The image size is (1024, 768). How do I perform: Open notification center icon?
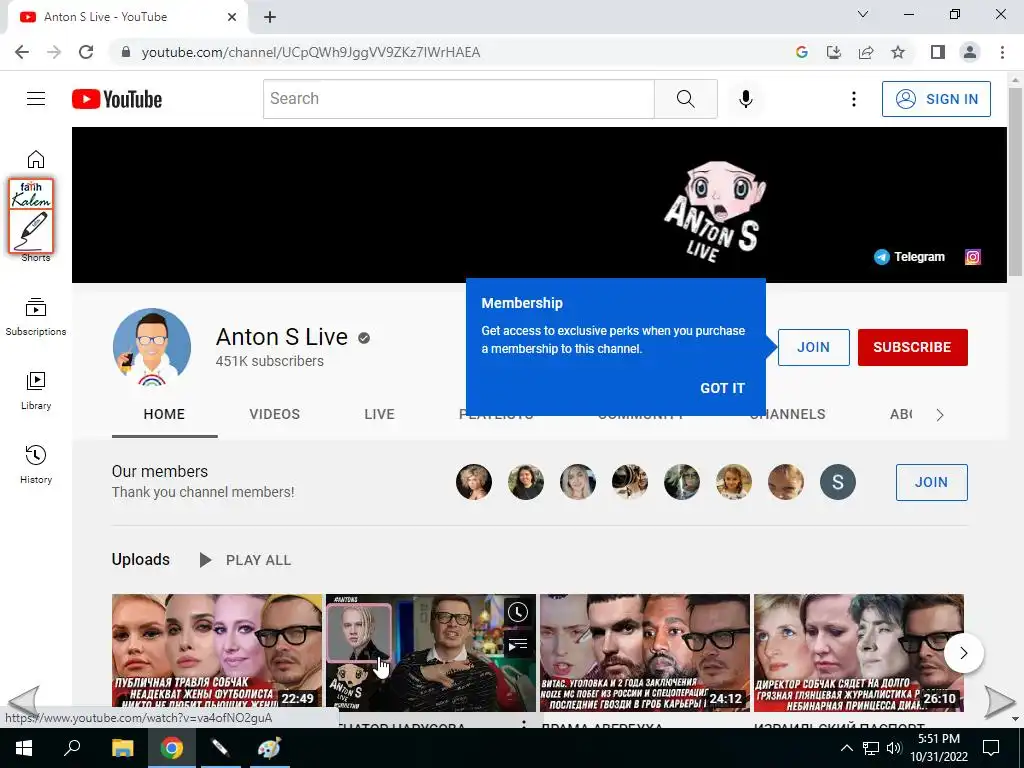coord(991,748)
